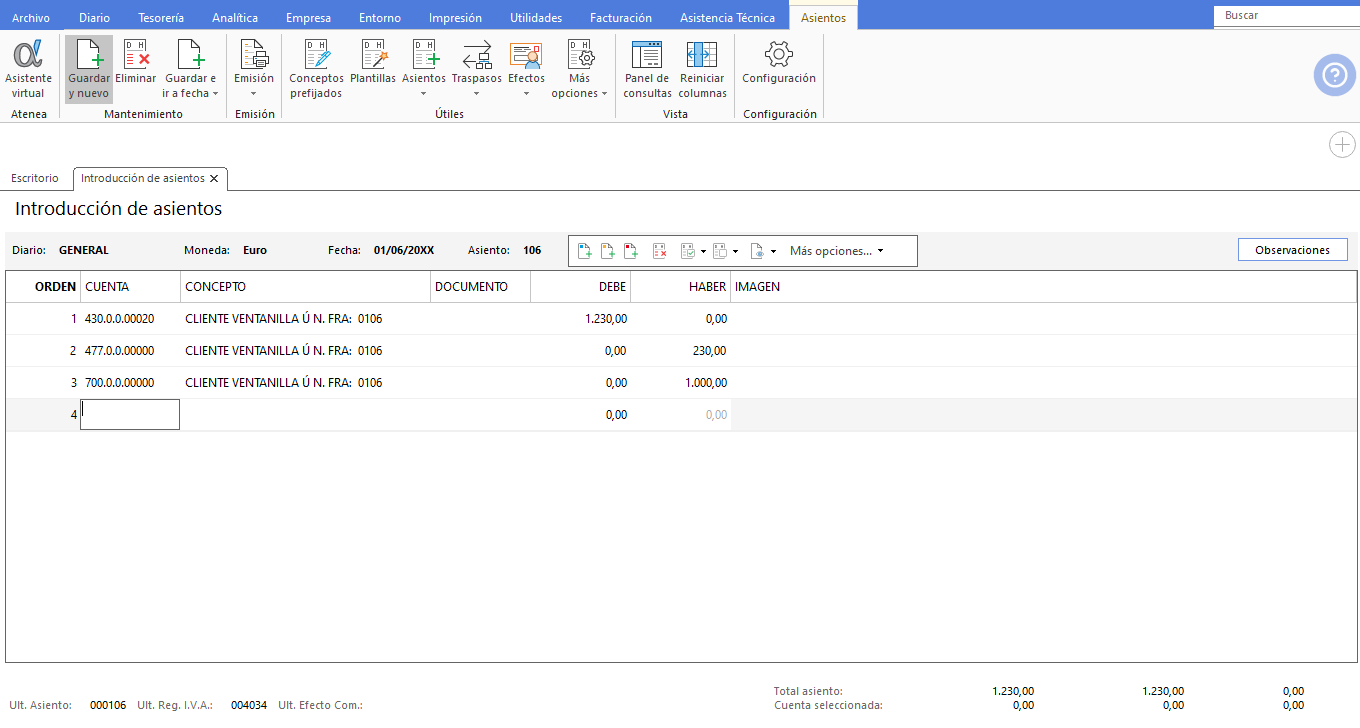The width and height of the screenshot is (1360, 728).
Task: Click account 700.0.0.00000 cell
Action: point(130,383)
